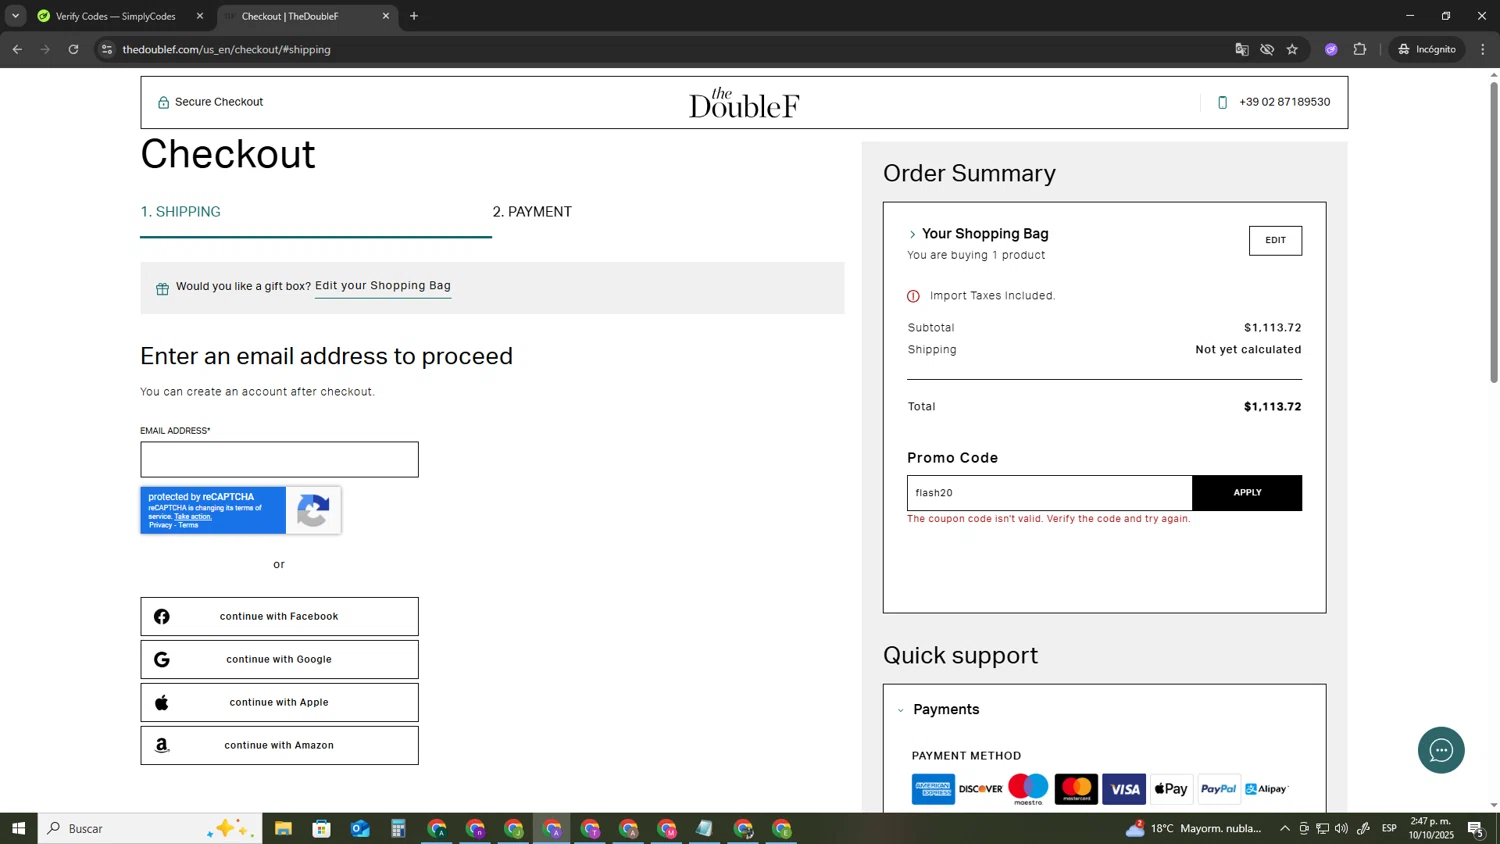The width and height of the screenshot is (1500, 844).
Task: Reload the checkout page
Action: (73, 49)
